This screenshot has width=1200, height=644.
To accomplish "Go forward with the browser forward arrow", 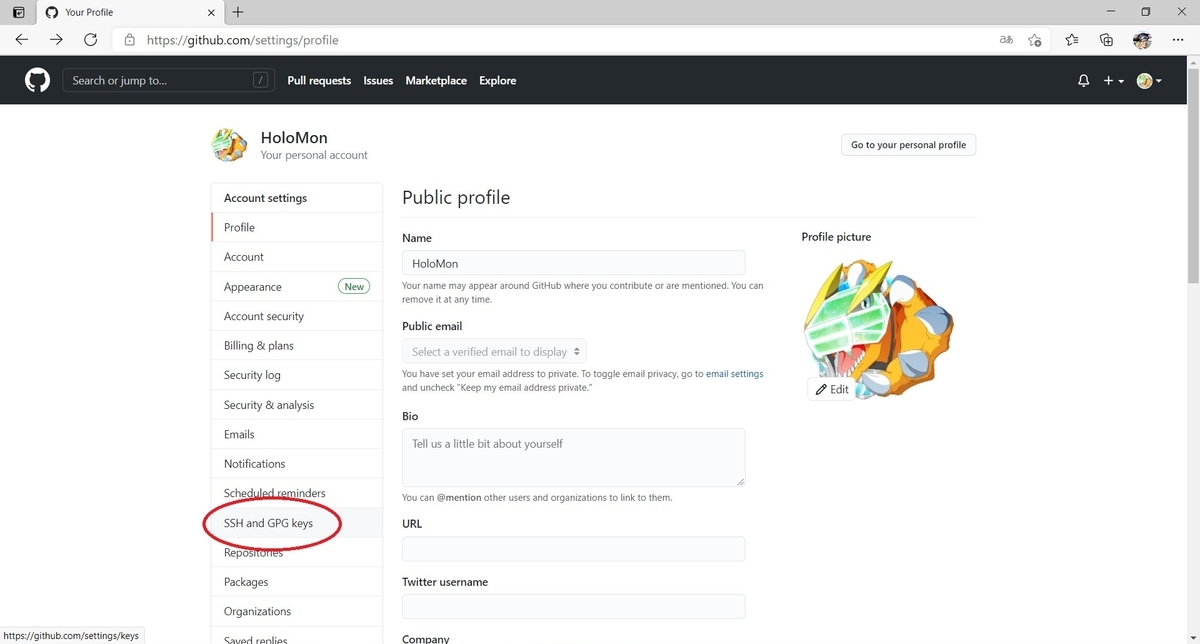I will point(56,40).
